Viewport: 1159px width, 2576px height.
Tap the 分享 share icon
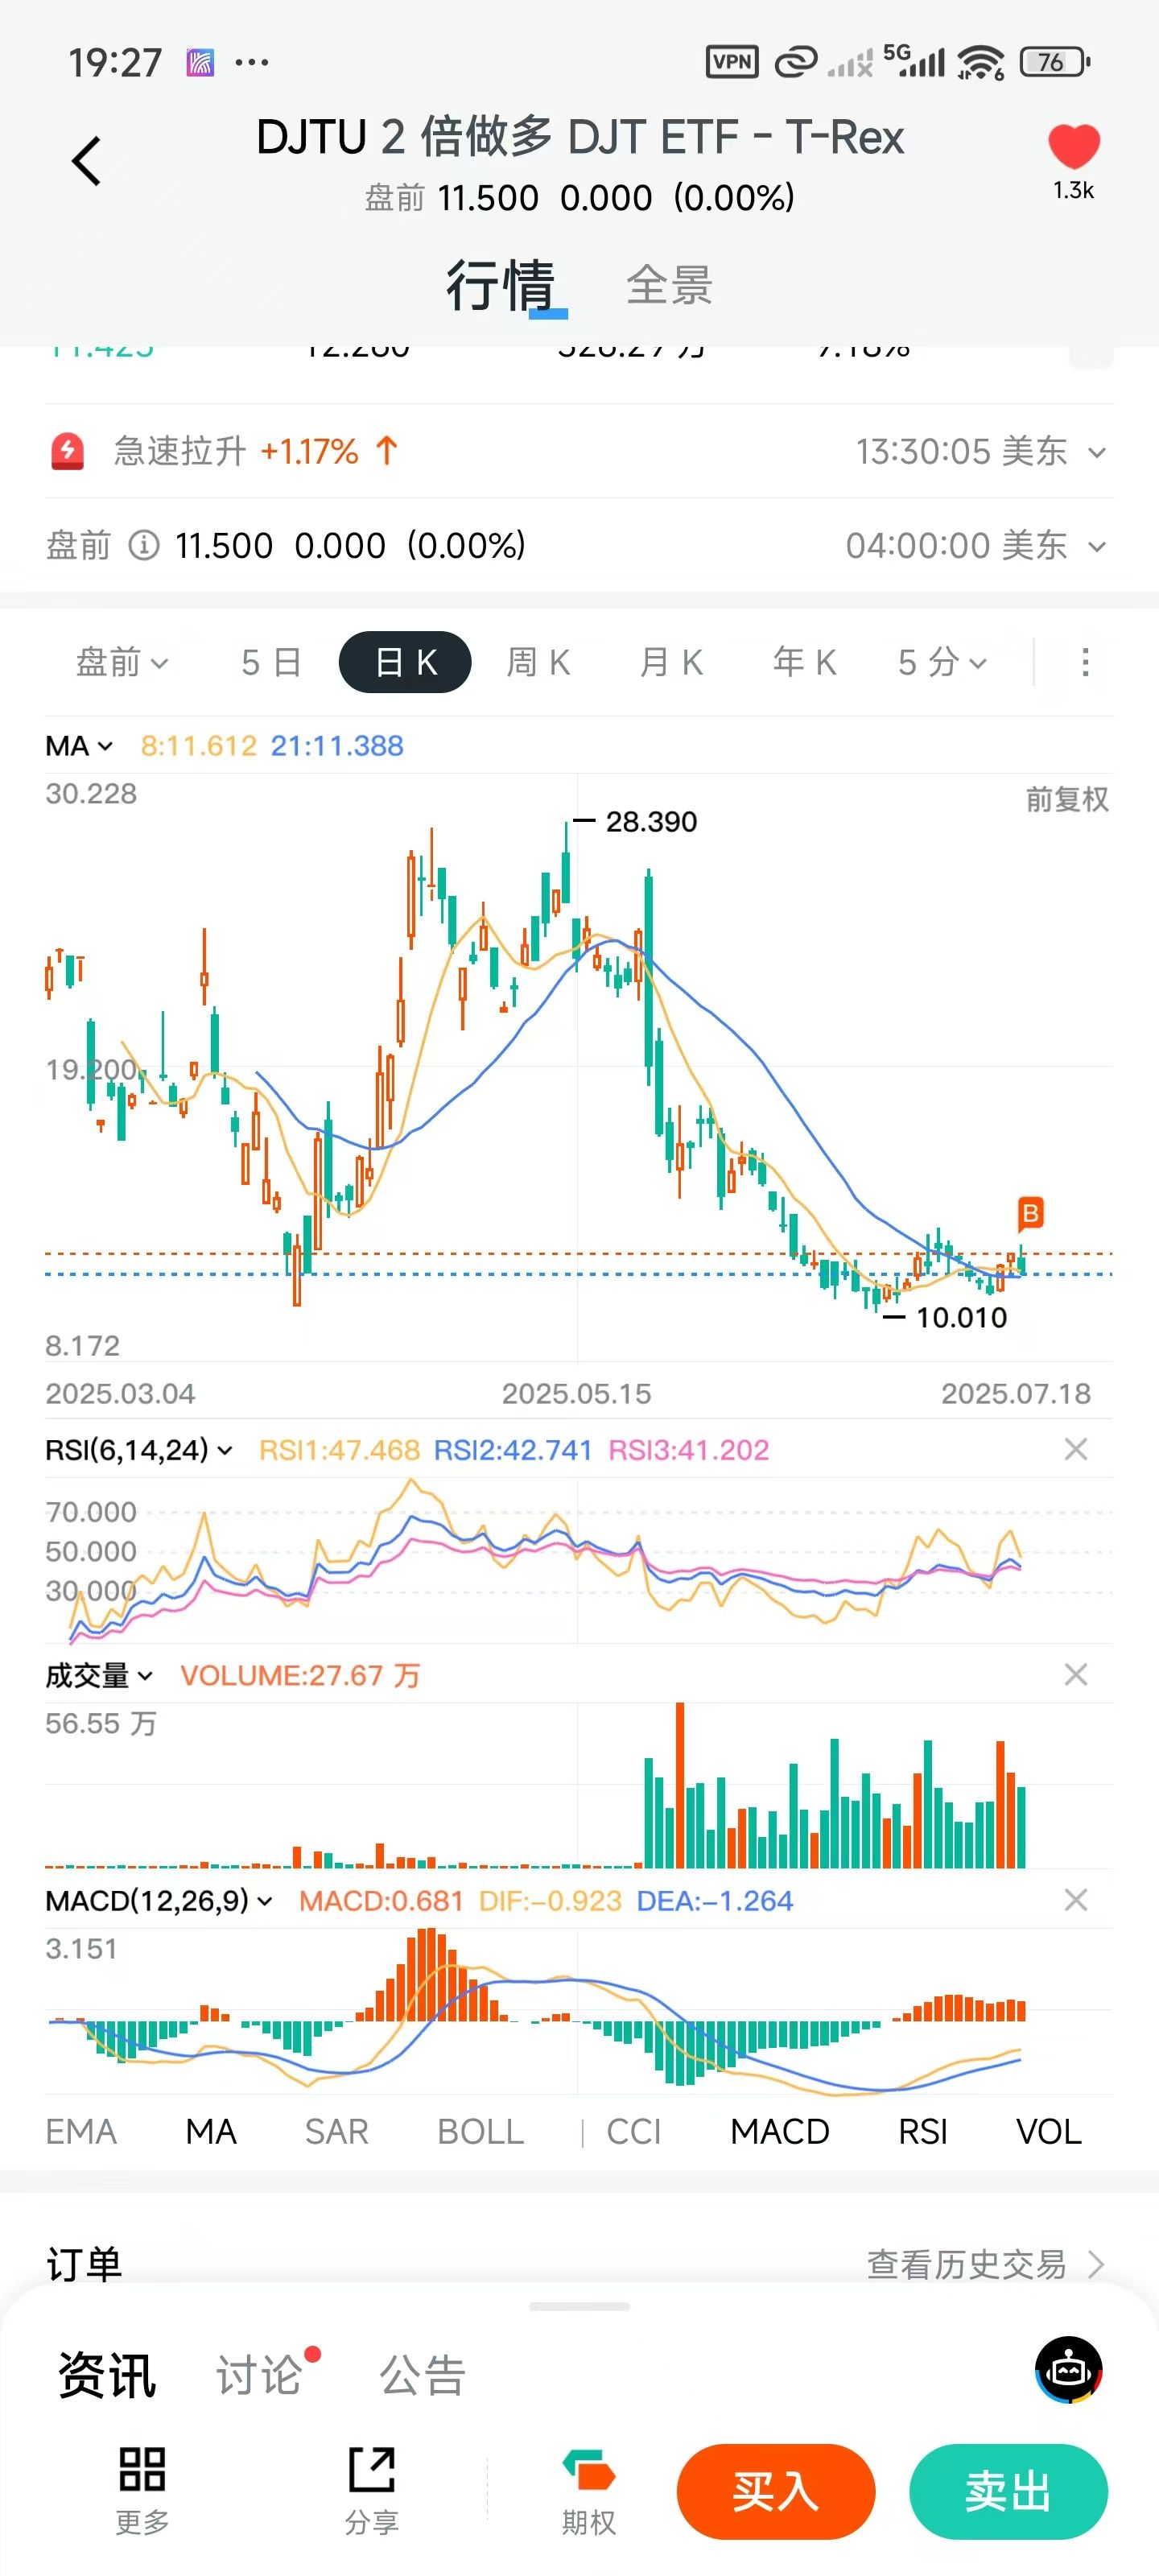tap(372, 2470)
